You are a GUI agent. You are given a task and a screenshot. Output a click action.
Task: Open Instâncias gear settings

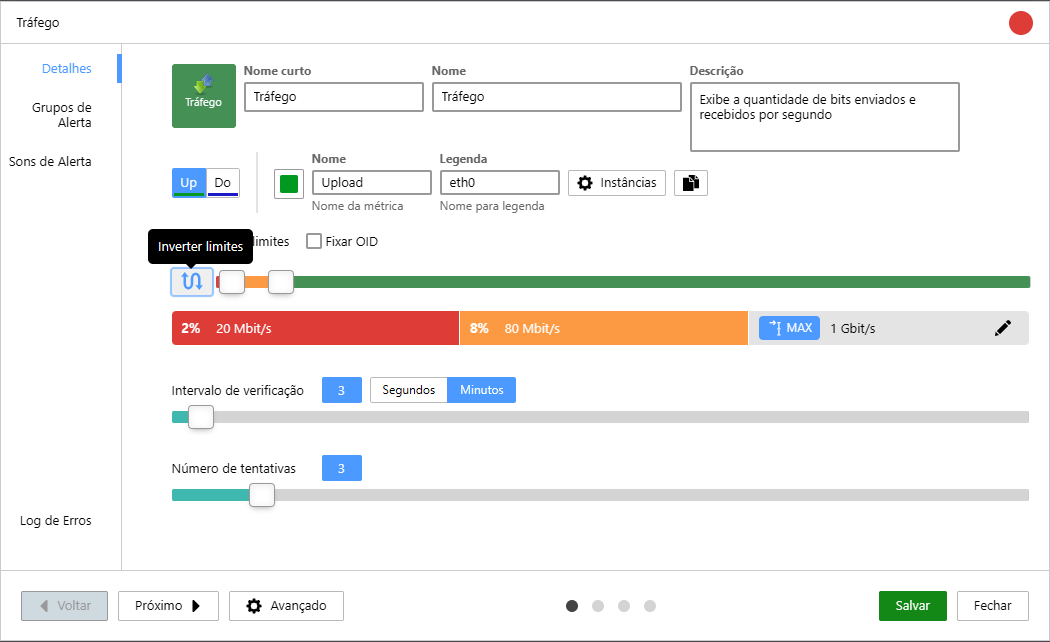[x=617, y=183]
